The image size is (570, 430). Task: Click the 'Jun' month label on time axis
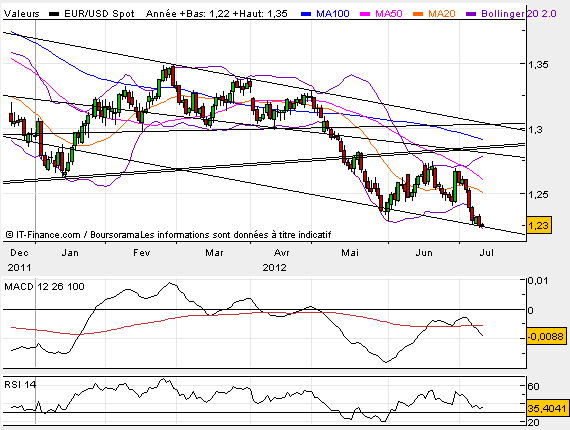(x=424, y=252)
